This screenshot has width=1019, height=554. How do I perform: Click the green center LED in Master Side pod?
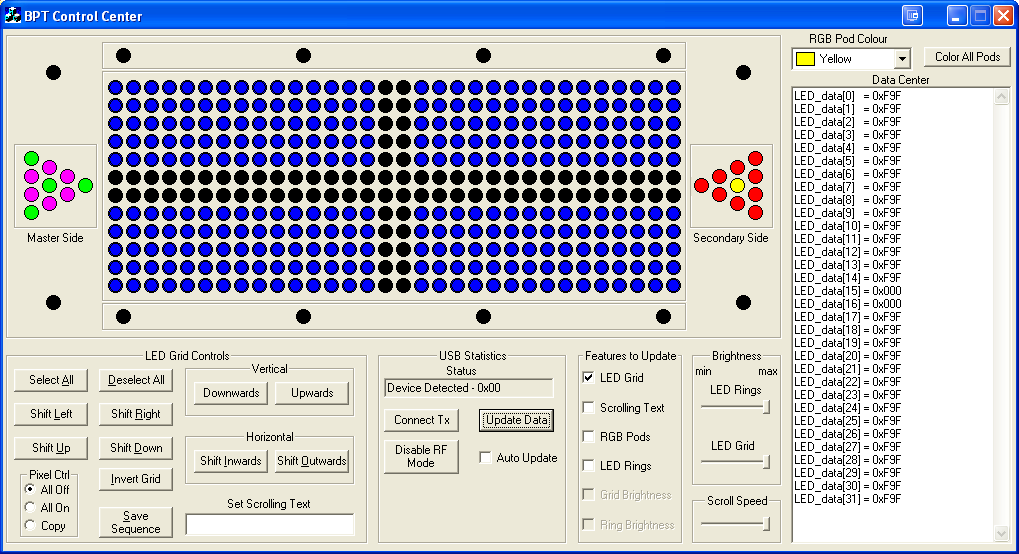coord(49,185)
